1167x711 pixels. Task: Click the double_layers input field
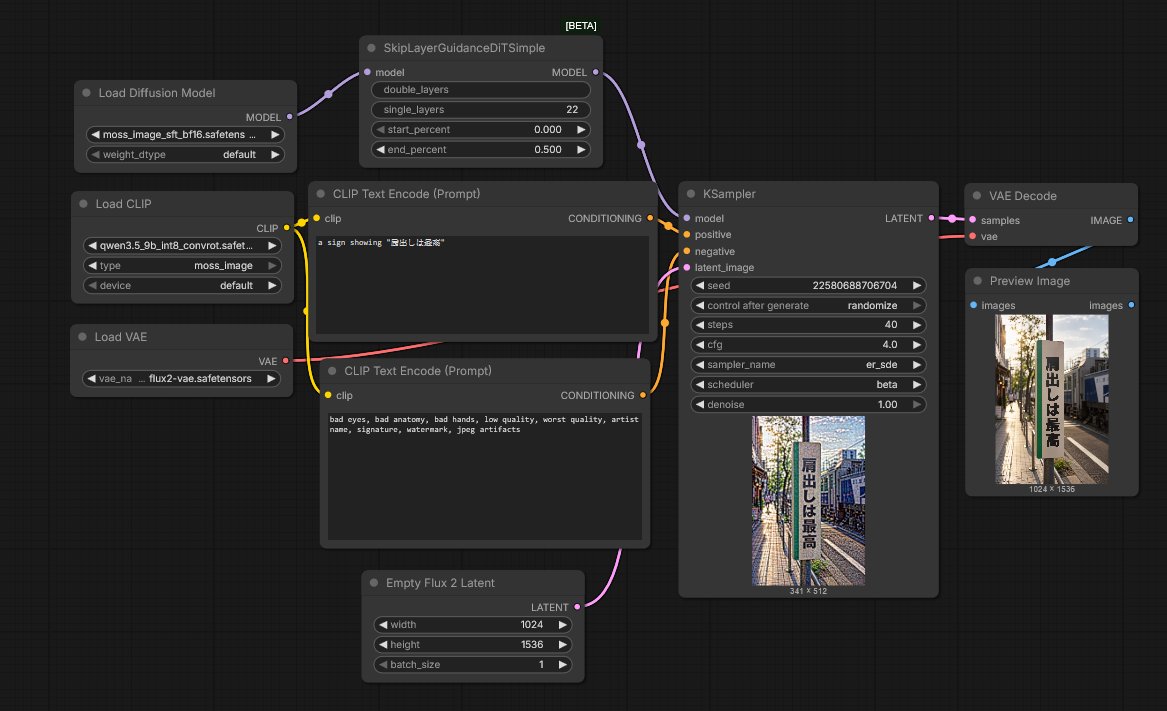pos(481,89)
